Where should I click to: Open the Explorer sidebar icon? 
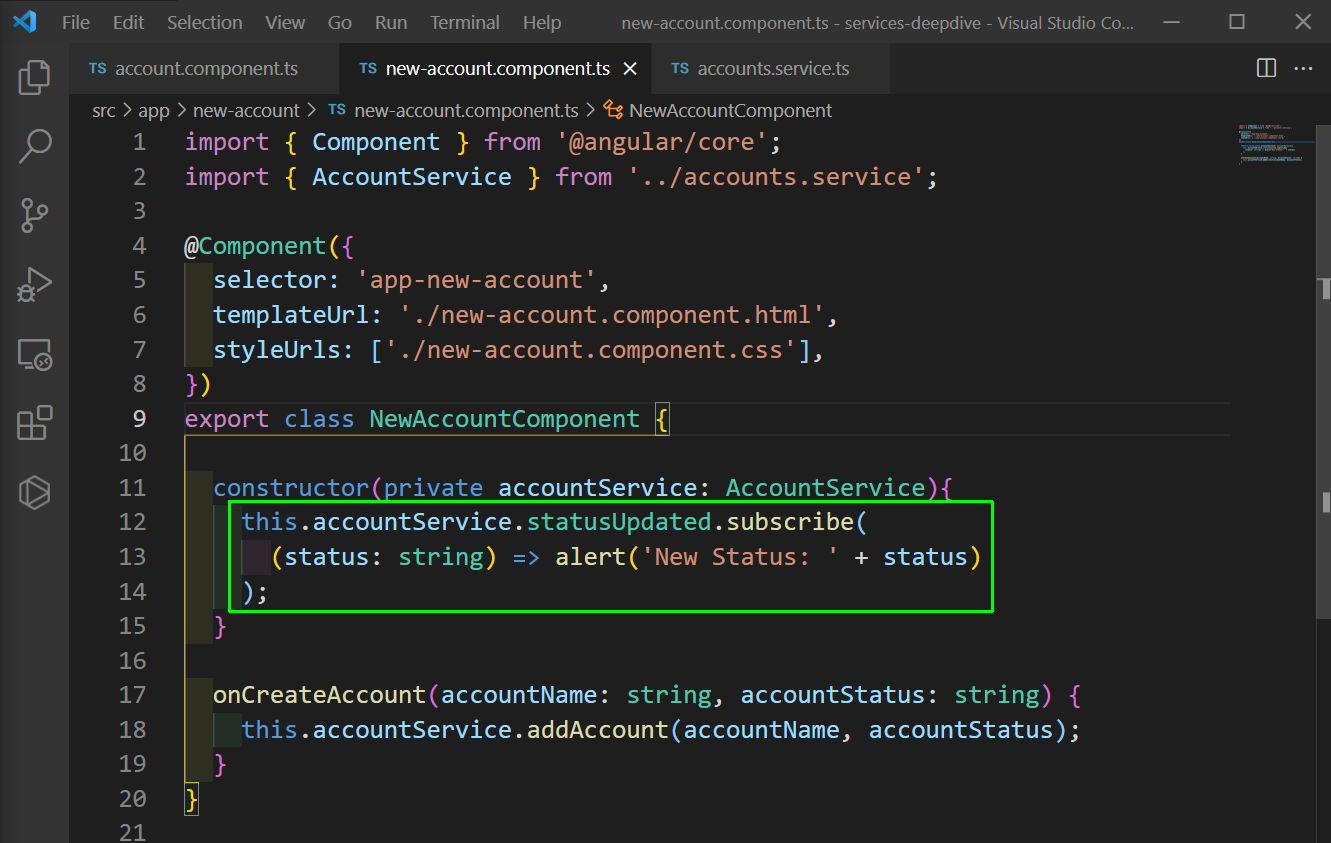[34, 77]
